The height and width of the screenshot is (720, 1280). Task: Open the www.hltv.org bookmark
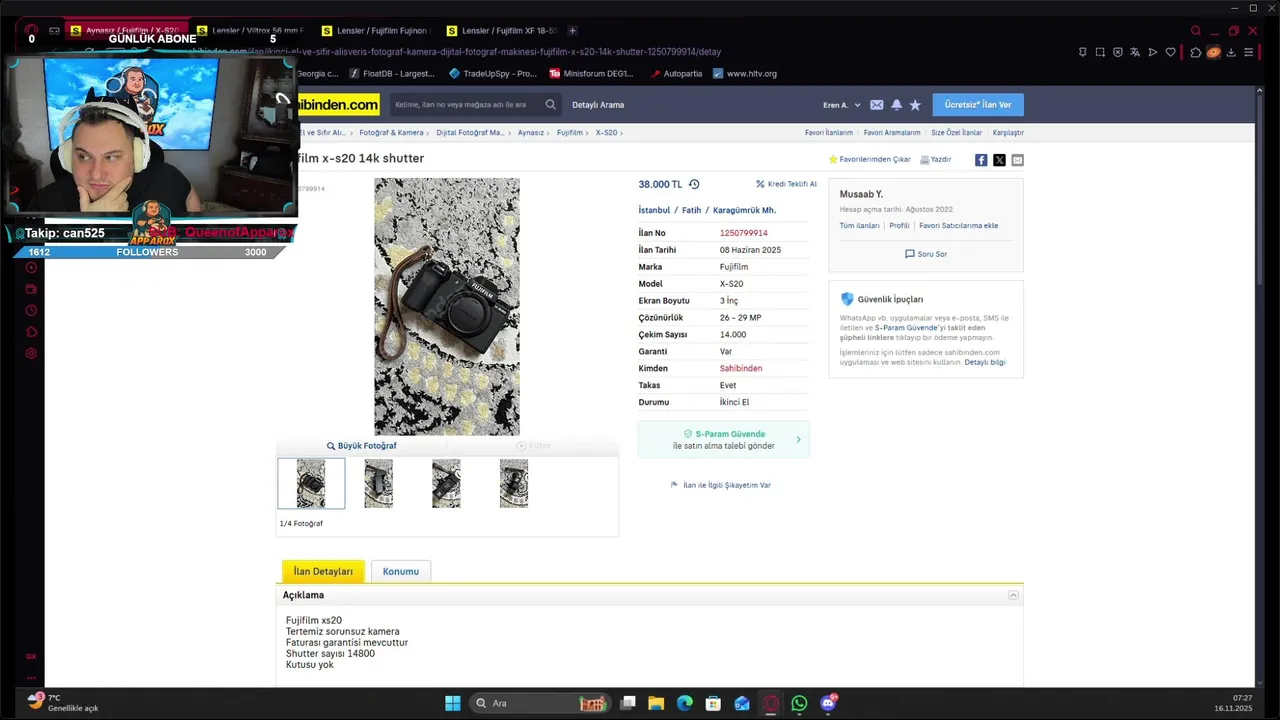[x=745, y=74]
